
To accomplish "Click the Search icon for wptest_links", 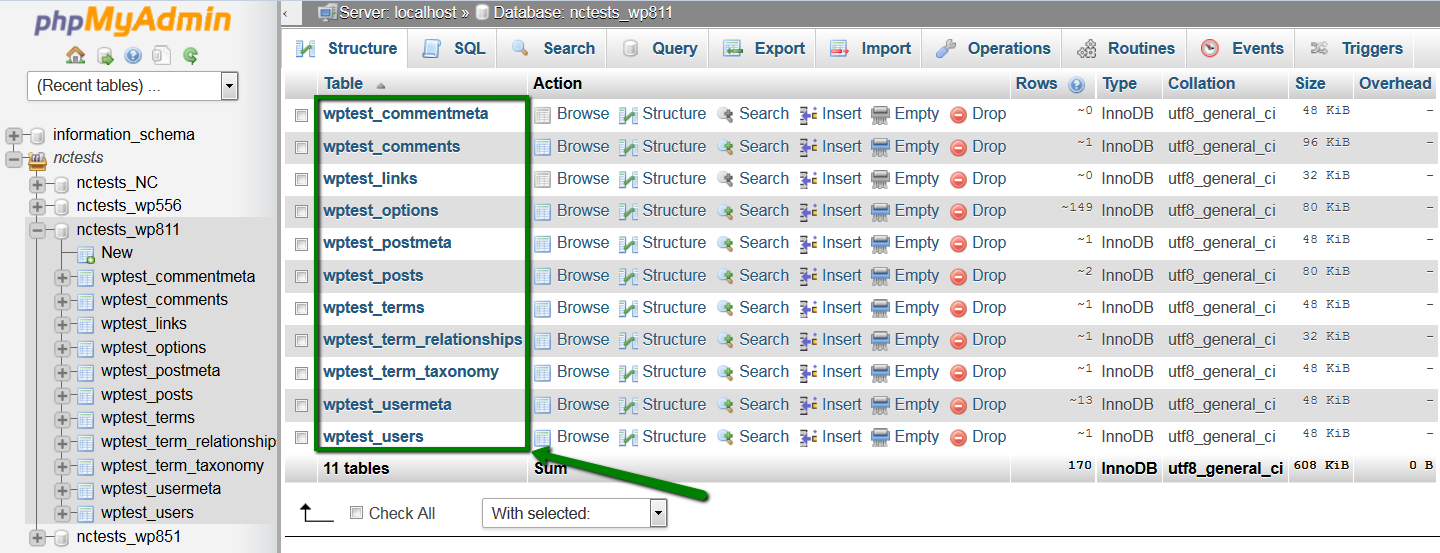I will [725, 179].
